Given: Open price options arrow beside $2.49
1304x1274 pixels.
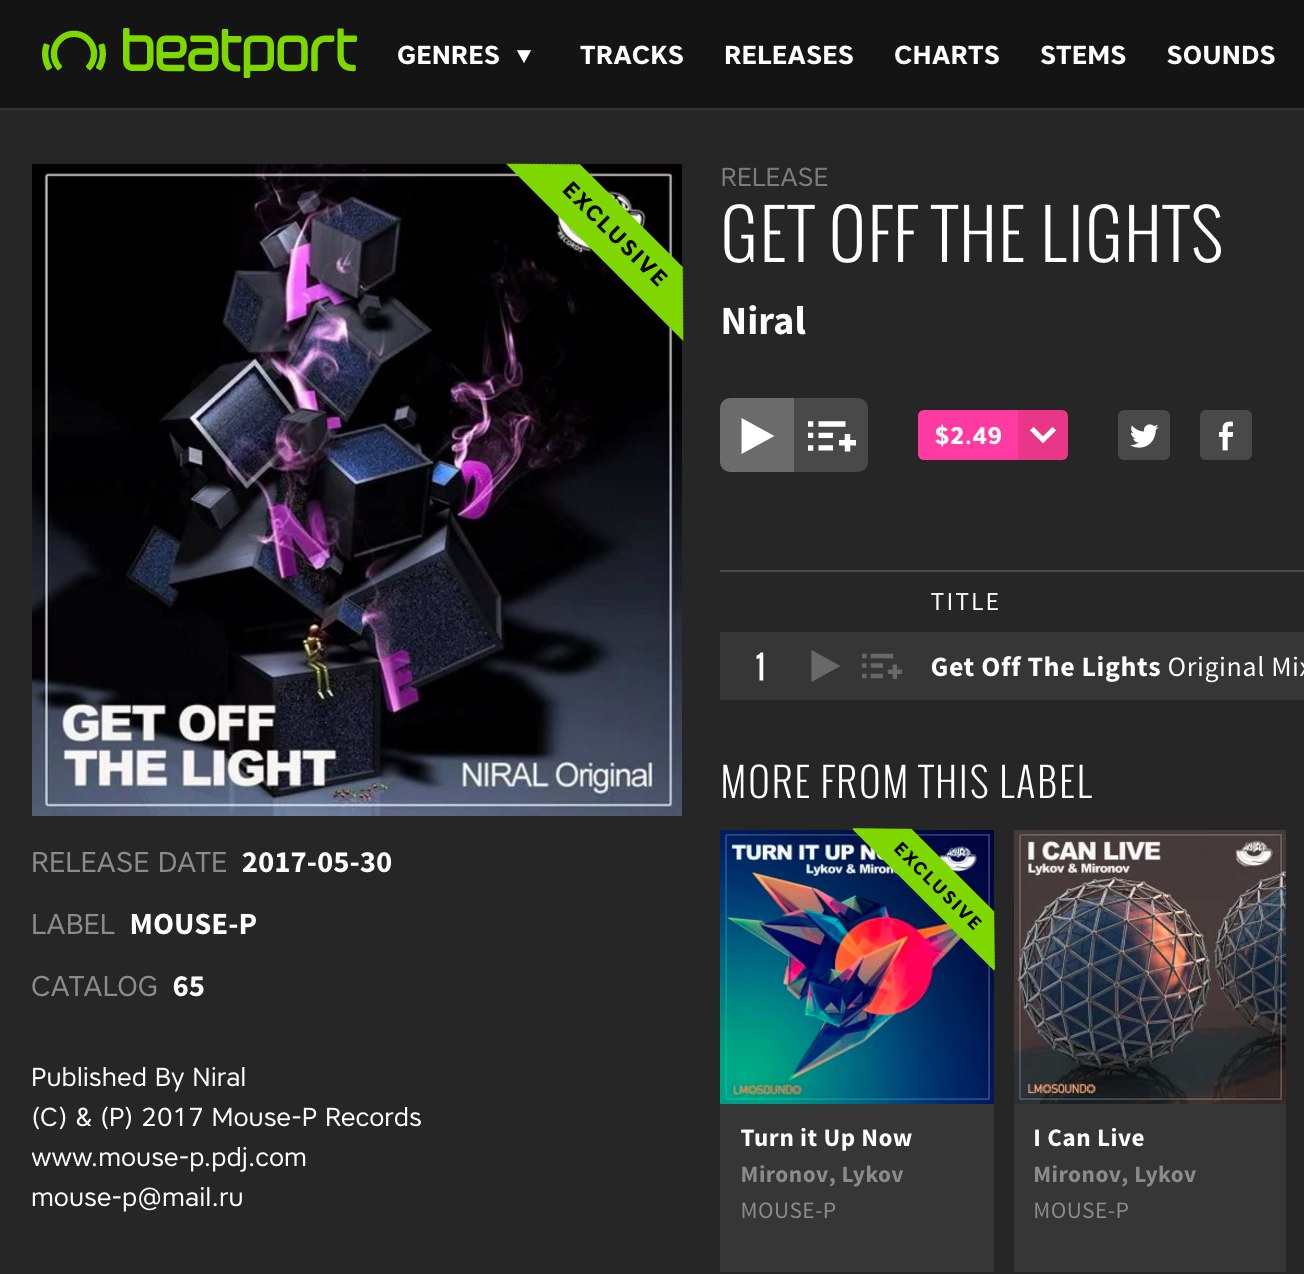Looking at the screenshot, I should 1043,435.
